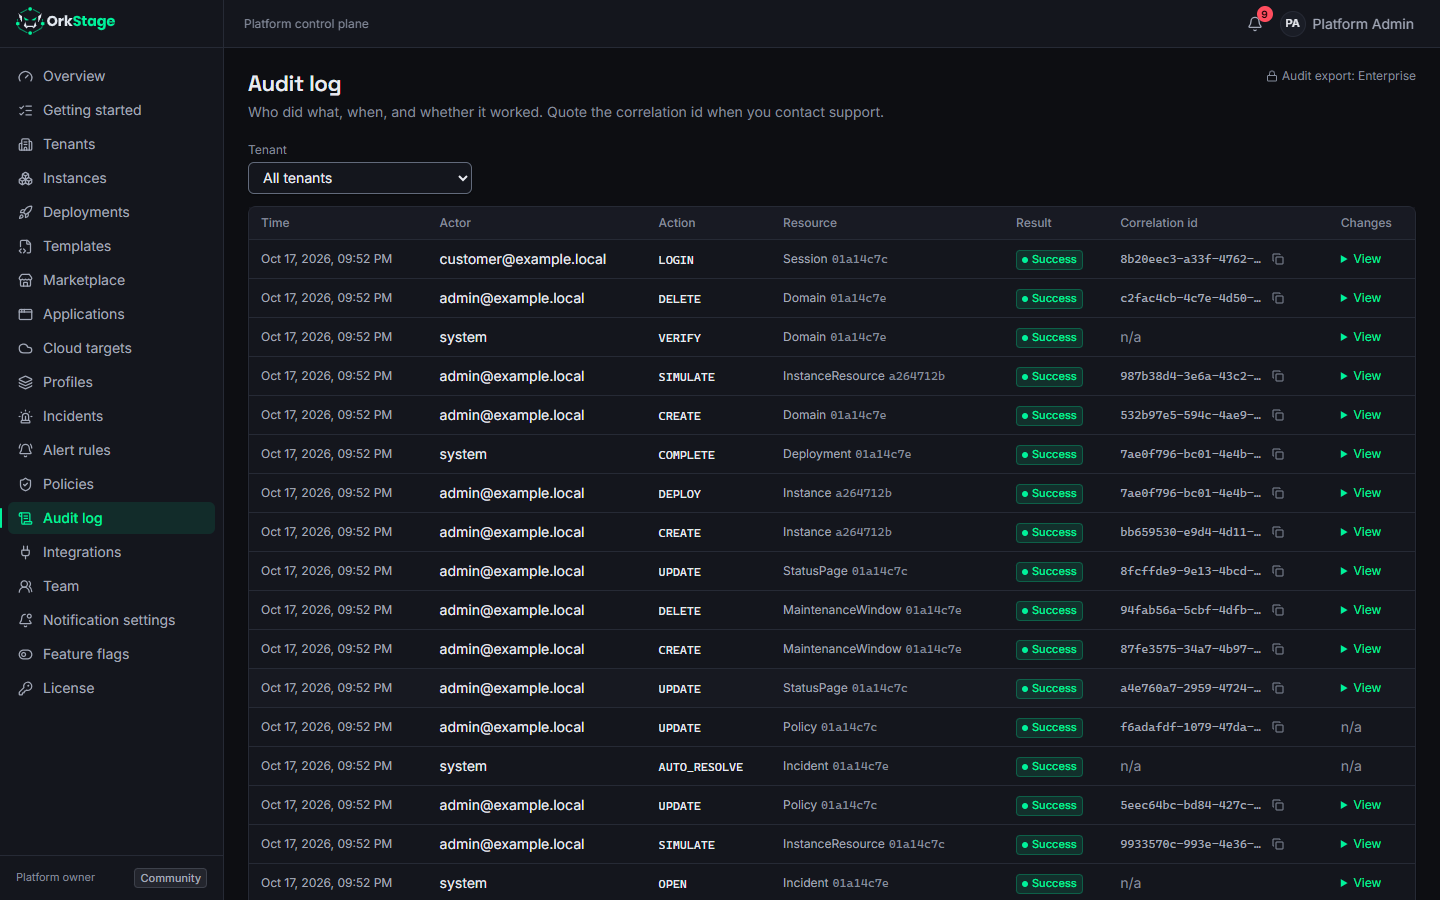
Task: Copy correlation id starting 87fe3575
Action: pos(1278,649)
